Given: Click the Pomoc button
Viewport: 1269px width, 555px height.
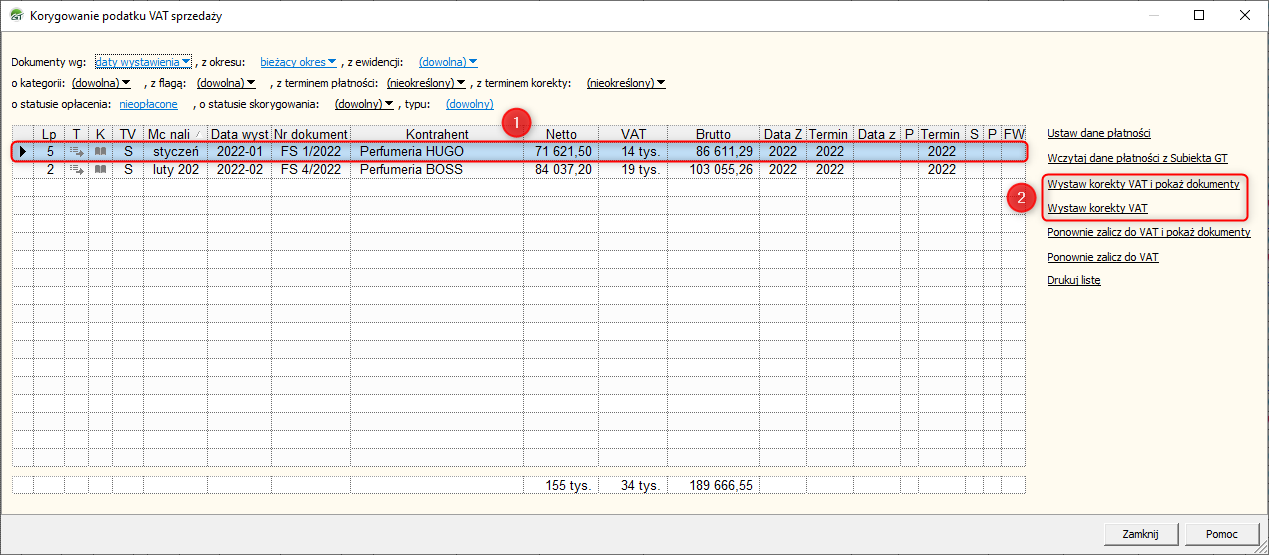Looking at the screenshot, I should 1221,534.
